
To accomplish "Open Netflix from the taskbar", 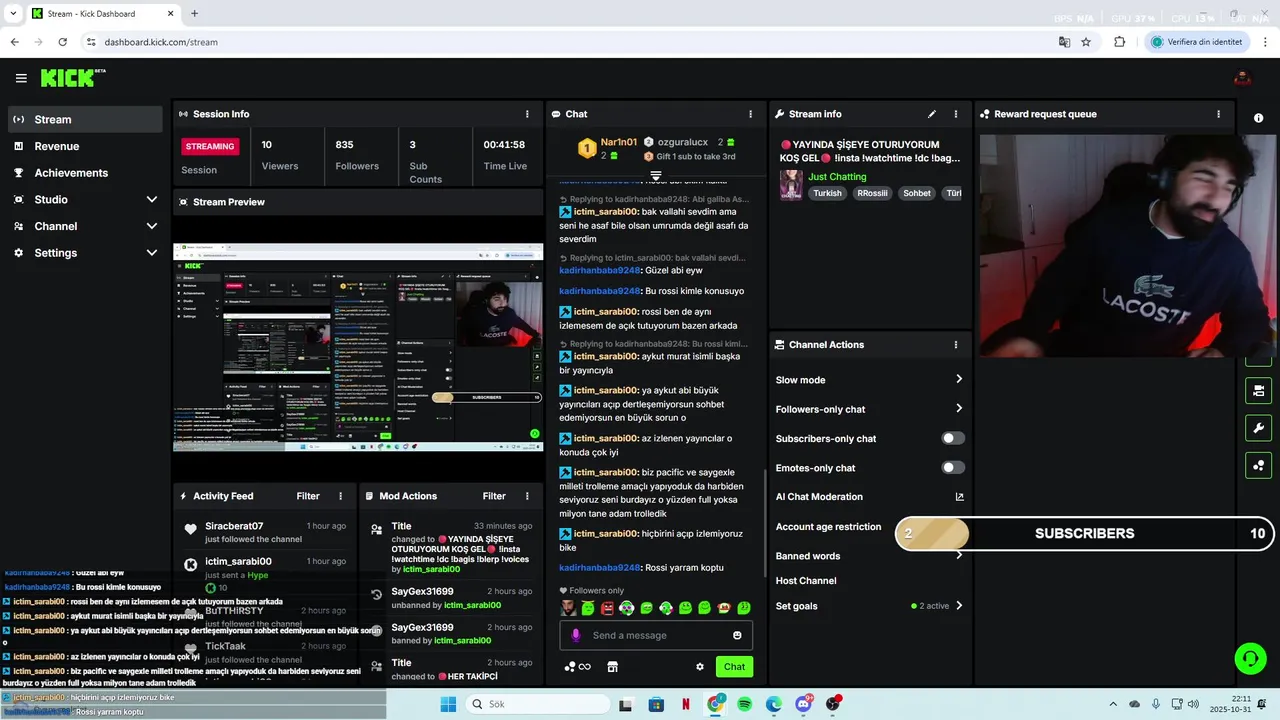I will click(685, 704).
